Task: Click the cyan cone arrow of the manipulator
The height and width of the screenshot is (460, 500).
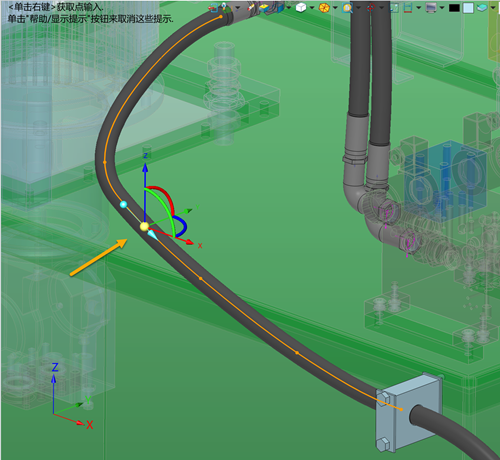Action: point(153,235)
